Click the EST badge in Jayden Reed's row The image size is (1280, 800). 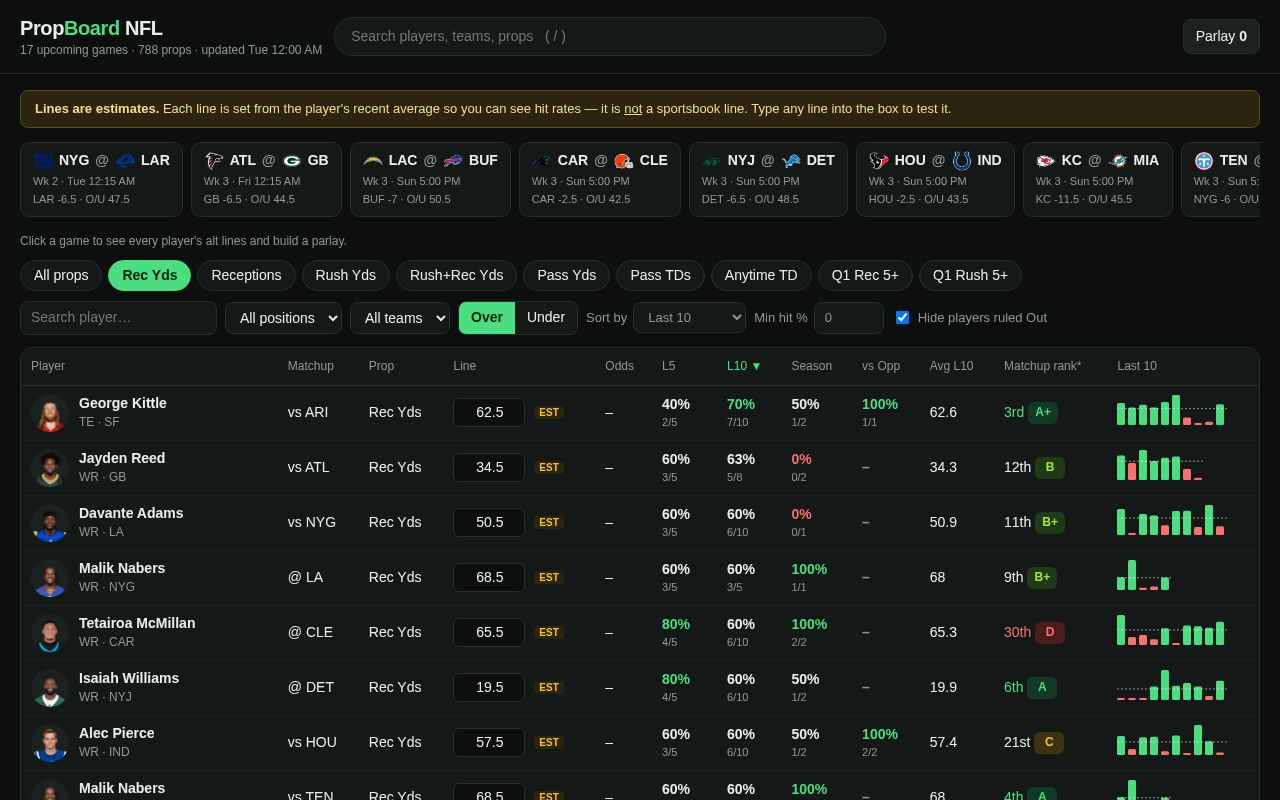click(x=549, y=467)
